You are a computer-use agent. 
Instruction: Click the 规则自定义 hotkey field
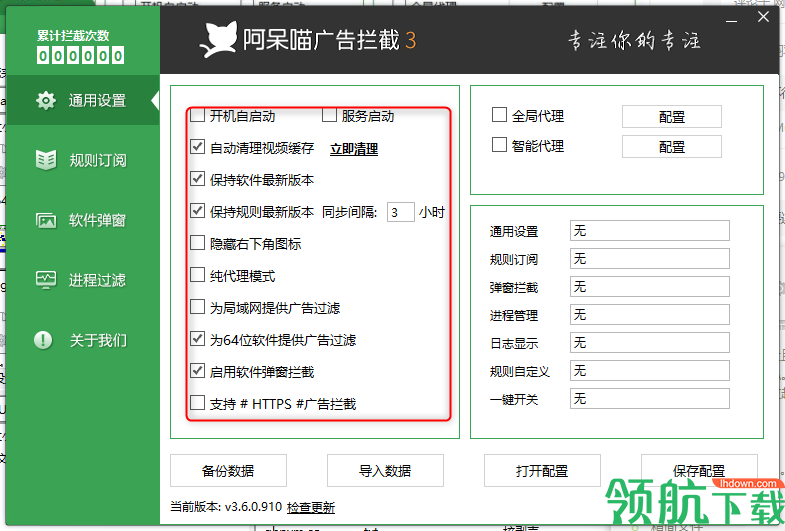coord(650,371)
